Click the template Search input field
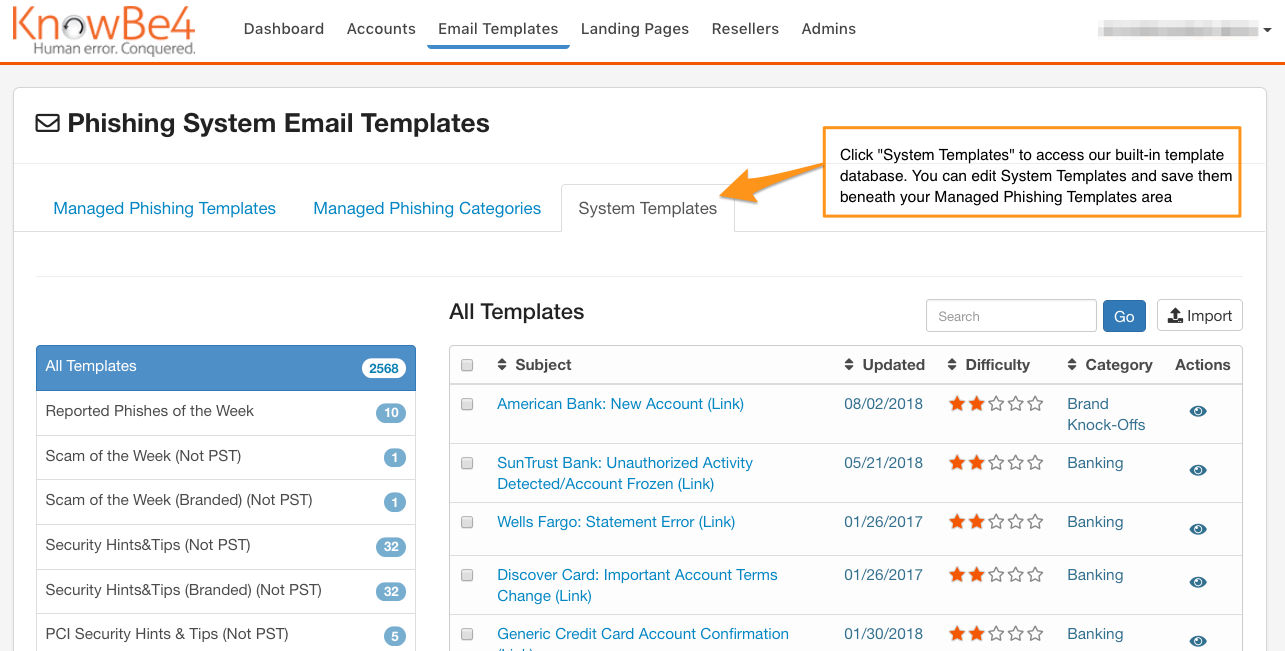Viewport: 1285px width, 651px height. coord(1011,316)
